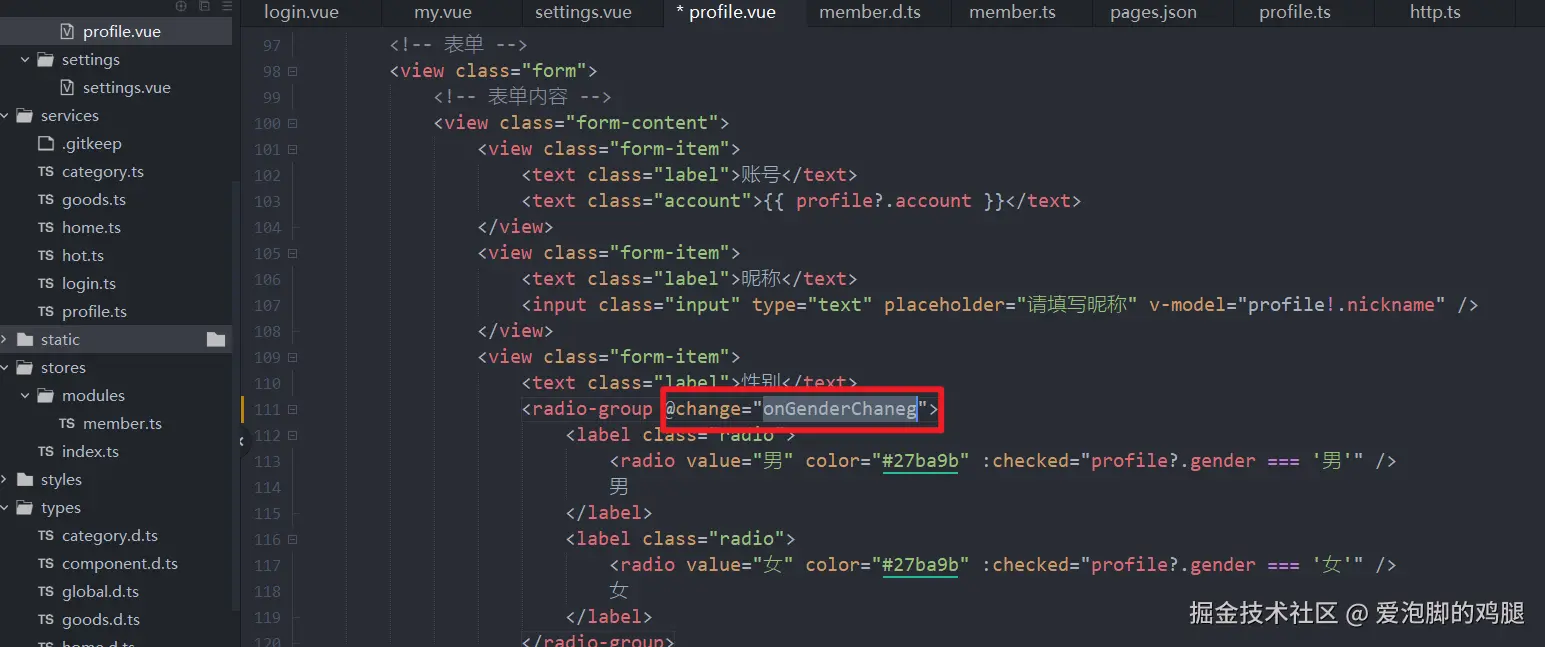Screen dimensions: 1545x647
Task: Click the form-content class value on line 100
Action: (x=642, y=123)
